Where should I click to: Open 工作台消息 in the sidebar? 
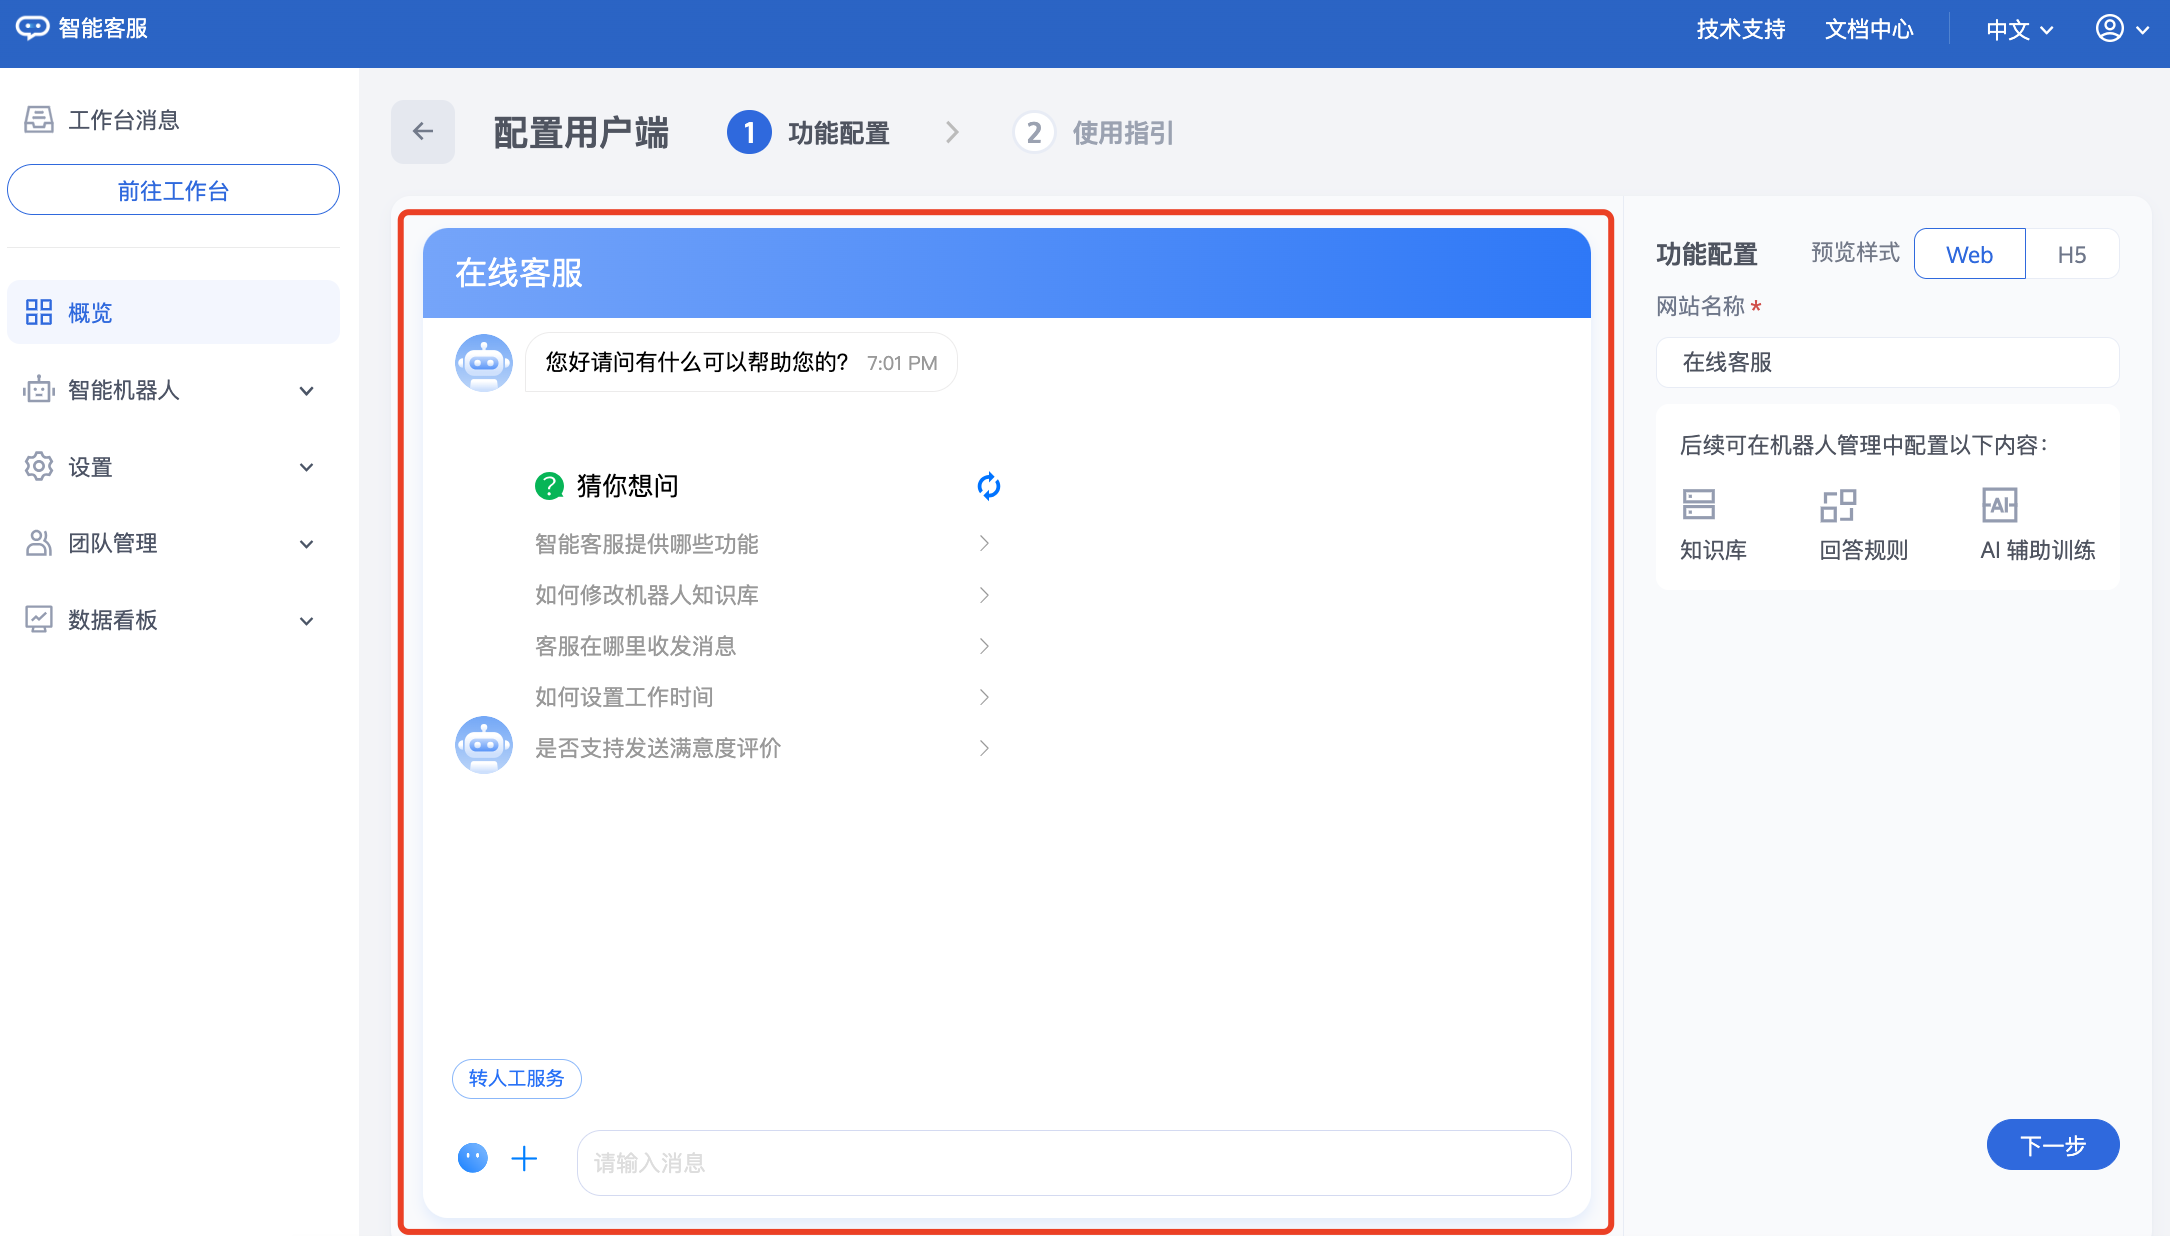point(122,120)
